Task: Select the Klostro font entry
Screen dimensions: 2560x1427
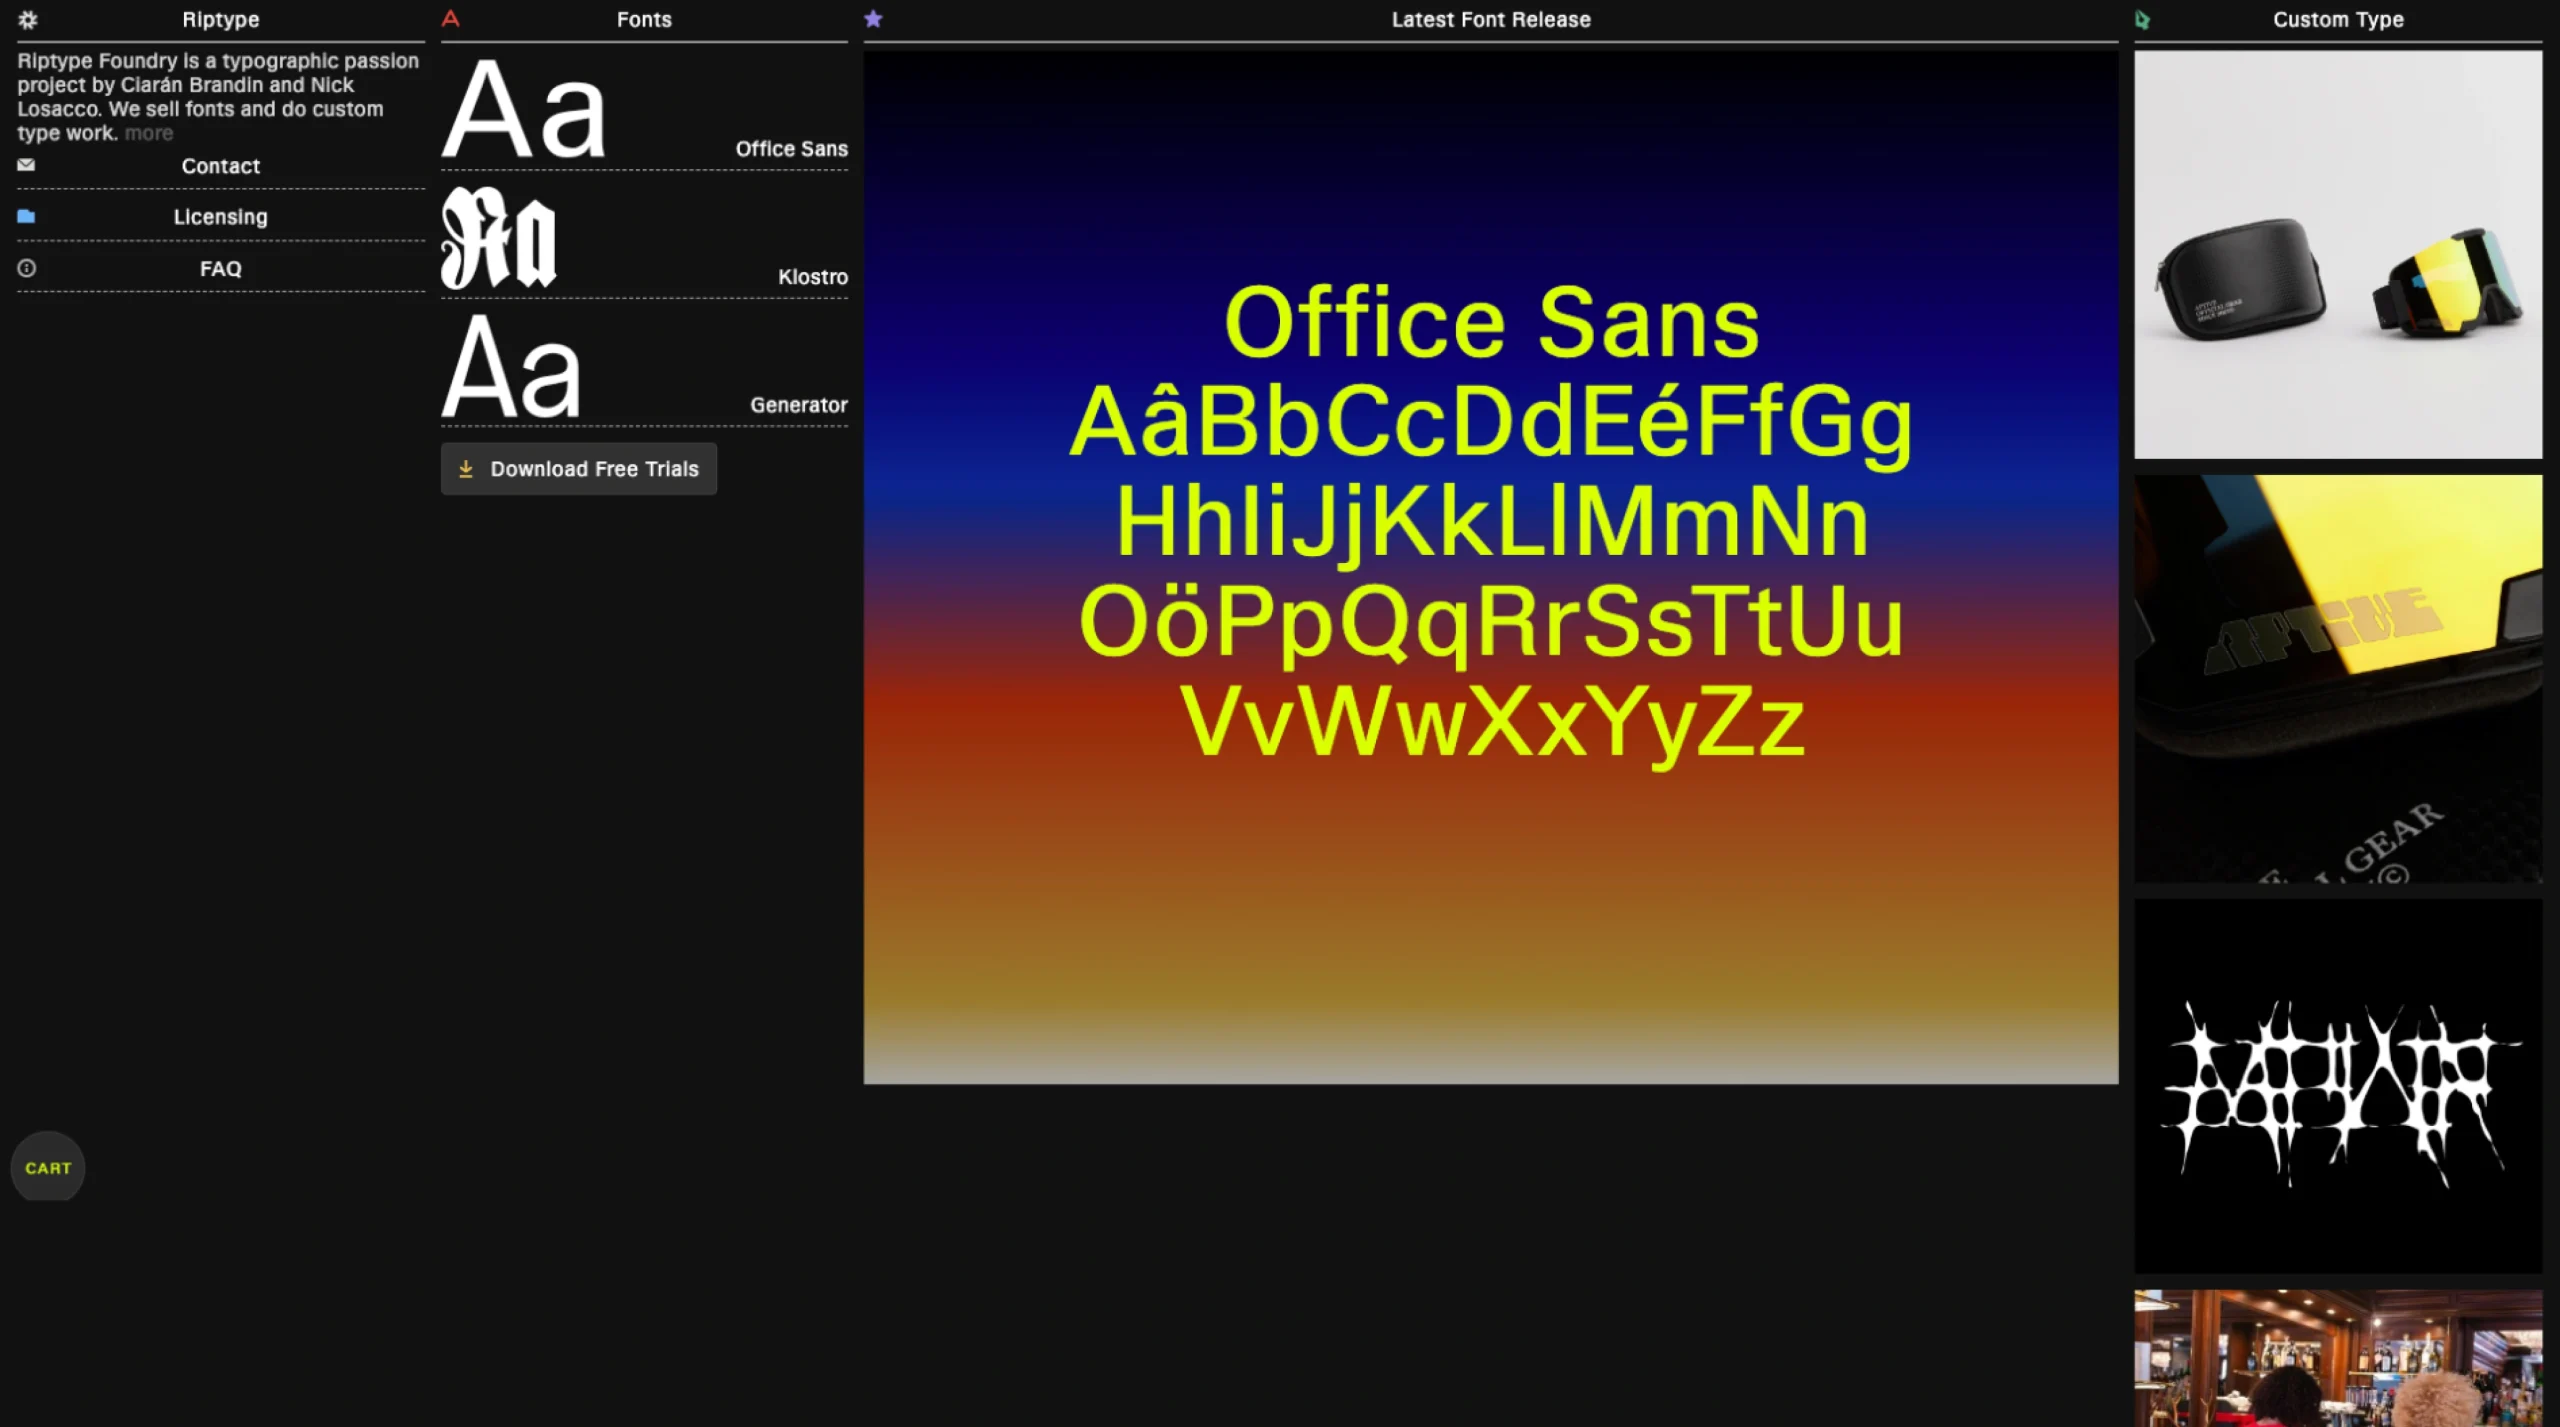Action: click(x=644, y=238)
